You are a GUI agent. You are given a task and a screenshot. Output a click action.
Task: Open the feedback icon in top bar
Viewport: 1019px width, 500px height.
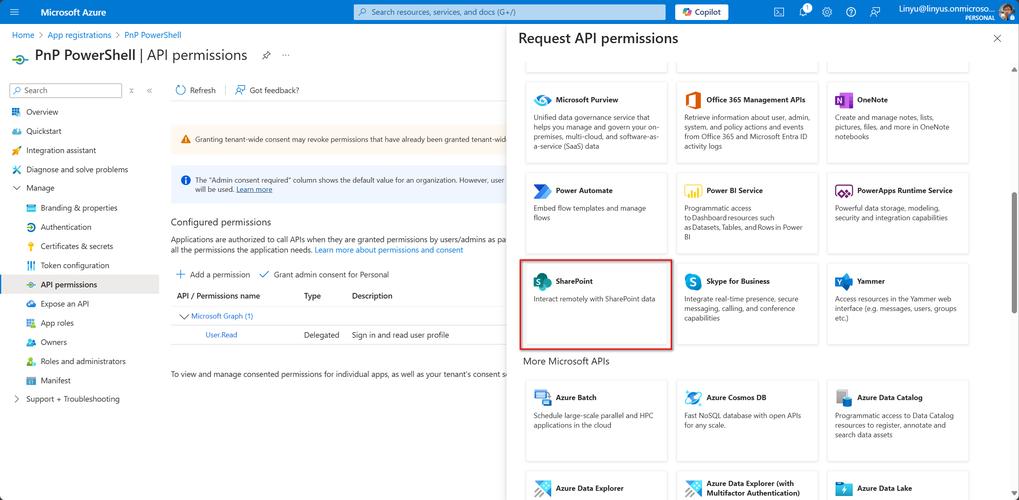[875, 12]
